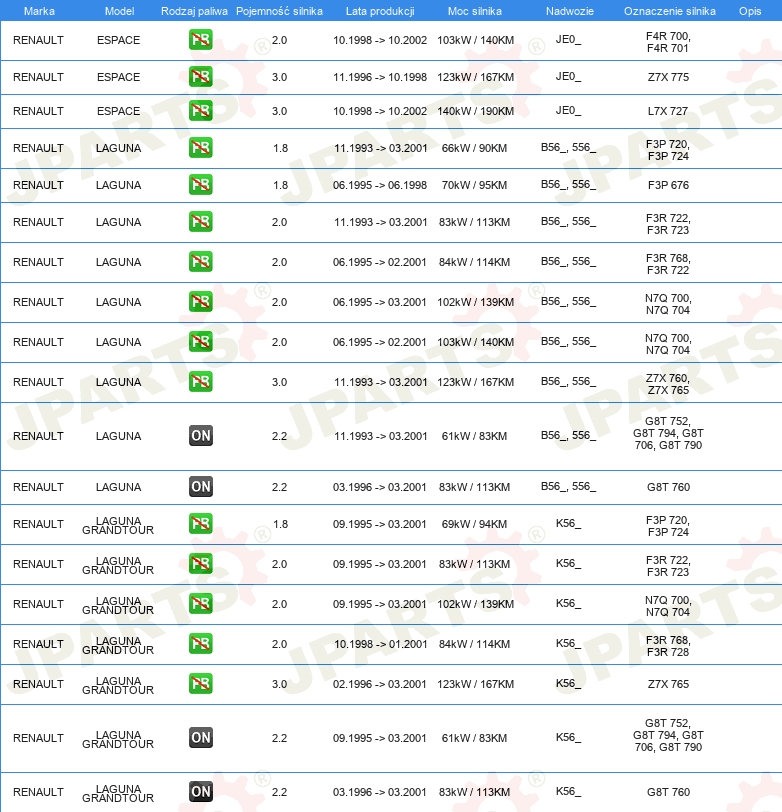782x812 pixels.
Task: Click ON diesel icon in Laguna 61kW / 83KM row
Action: click(x=201, y=436)
